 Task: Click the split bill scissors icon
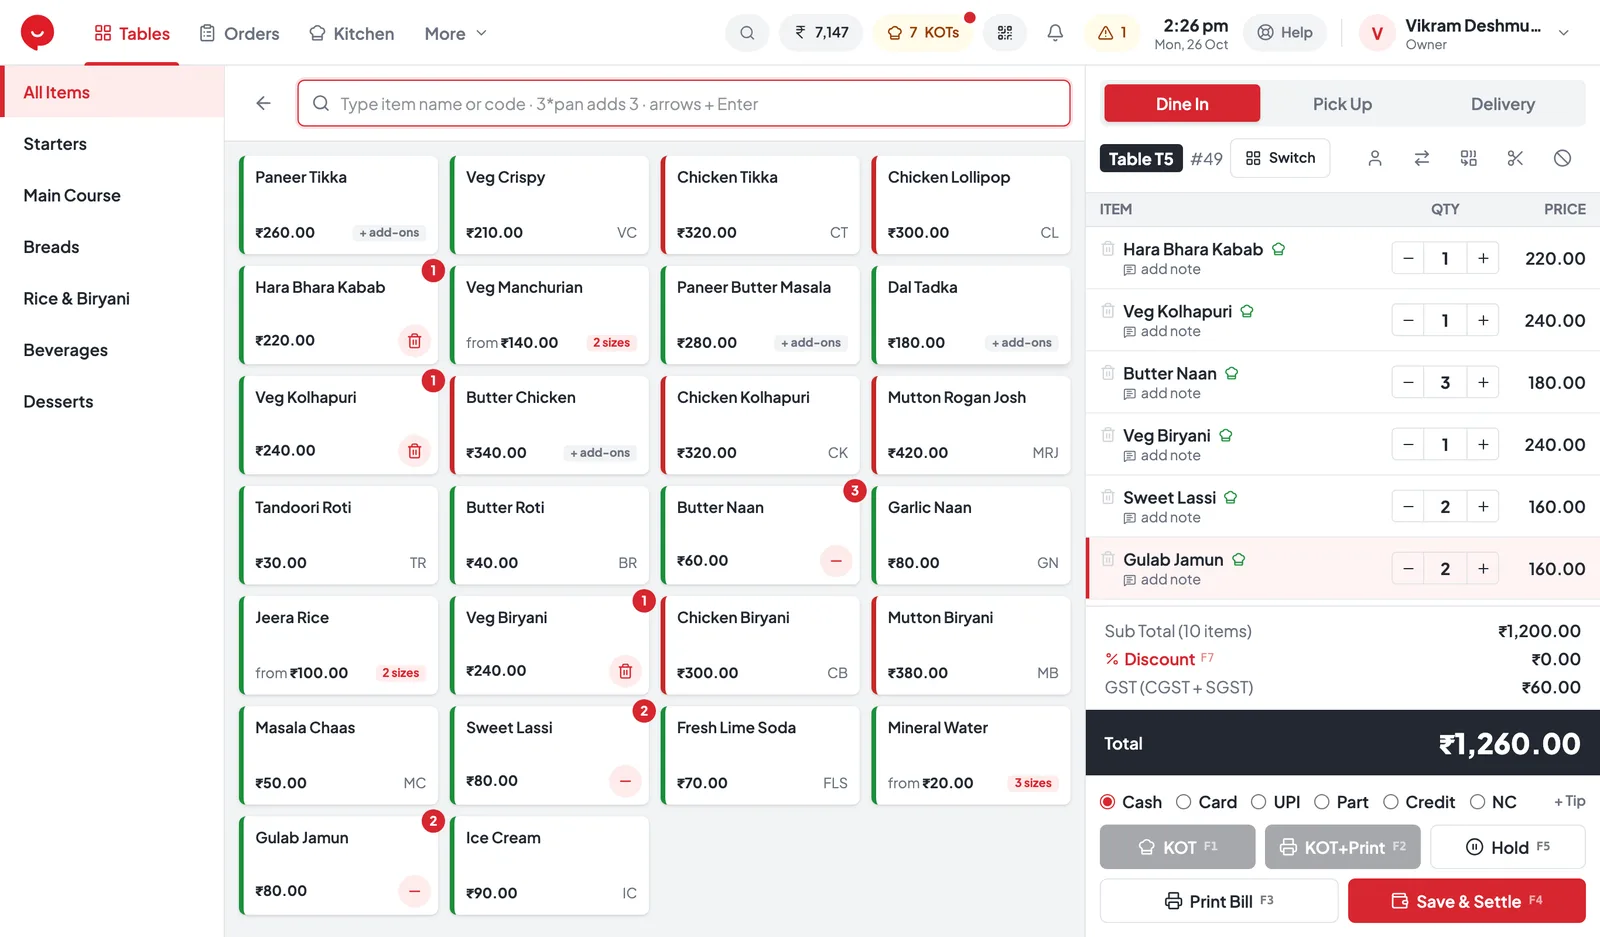tap(1515, 158)
